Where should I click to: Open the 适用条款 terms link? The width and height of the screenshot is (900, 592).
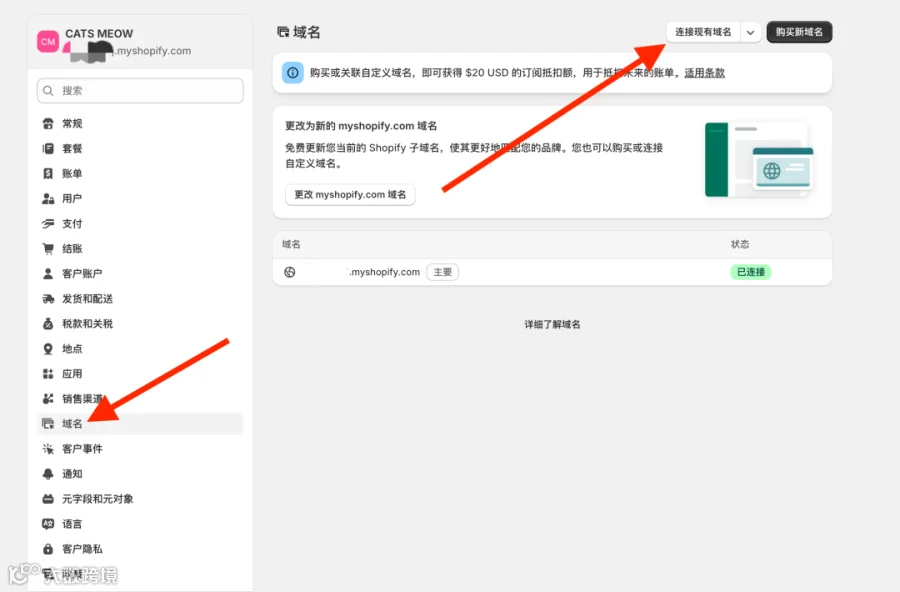(x=704, y=73)
